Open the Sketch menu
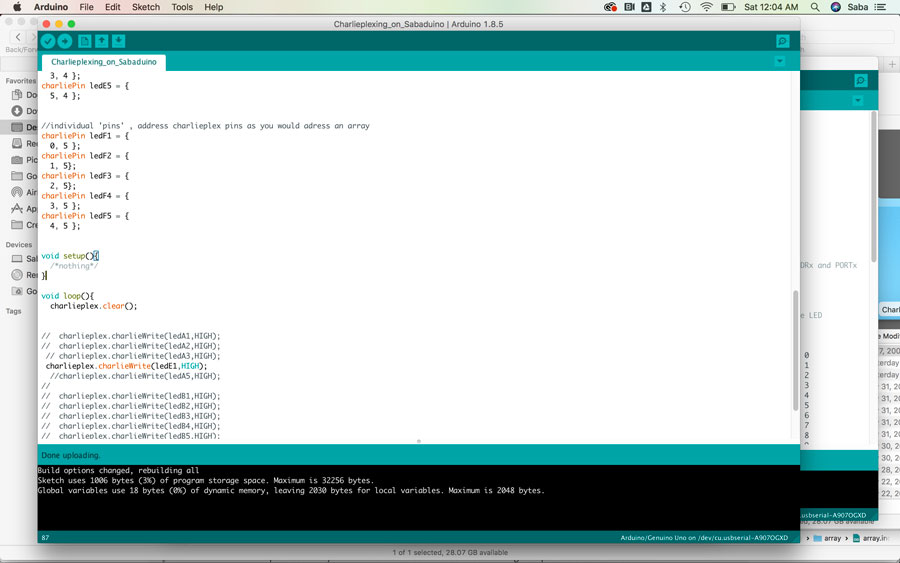 146,7
